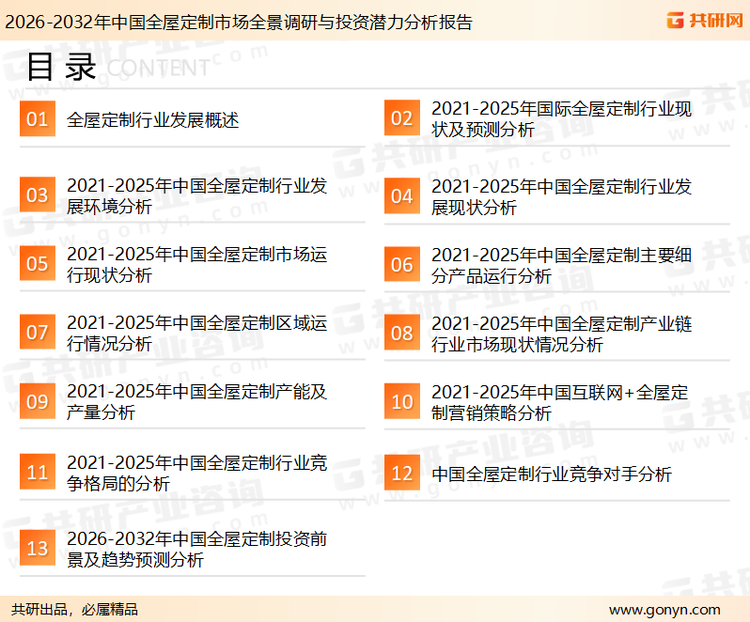The height and width of the screenshot is (622, 750).
Task: Click the 共研出品，必属精品 footer slogan
Action: pos(75,610)
